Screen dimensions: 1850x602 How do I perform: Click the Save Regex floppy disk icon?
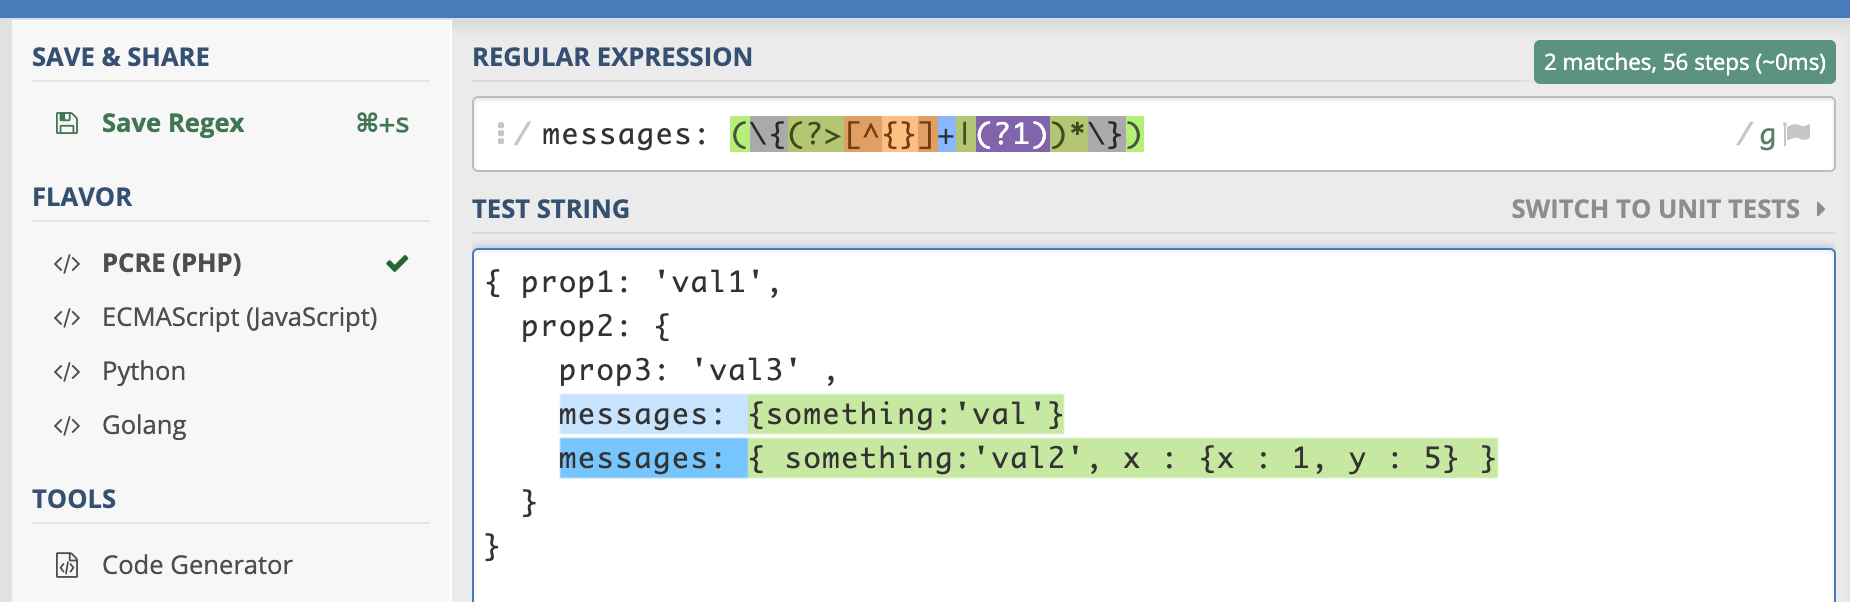point(65,122)
